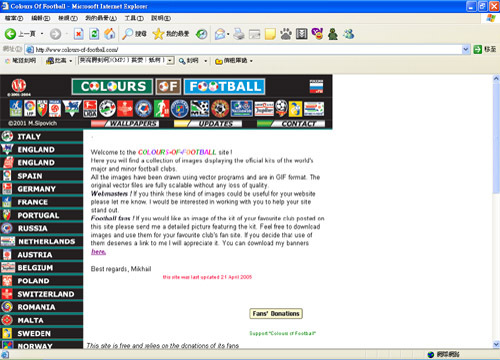The height and width of the screenshot is (360, 500).
Task: Expand the search combo box in links toolbar
Action: [170, 61]
